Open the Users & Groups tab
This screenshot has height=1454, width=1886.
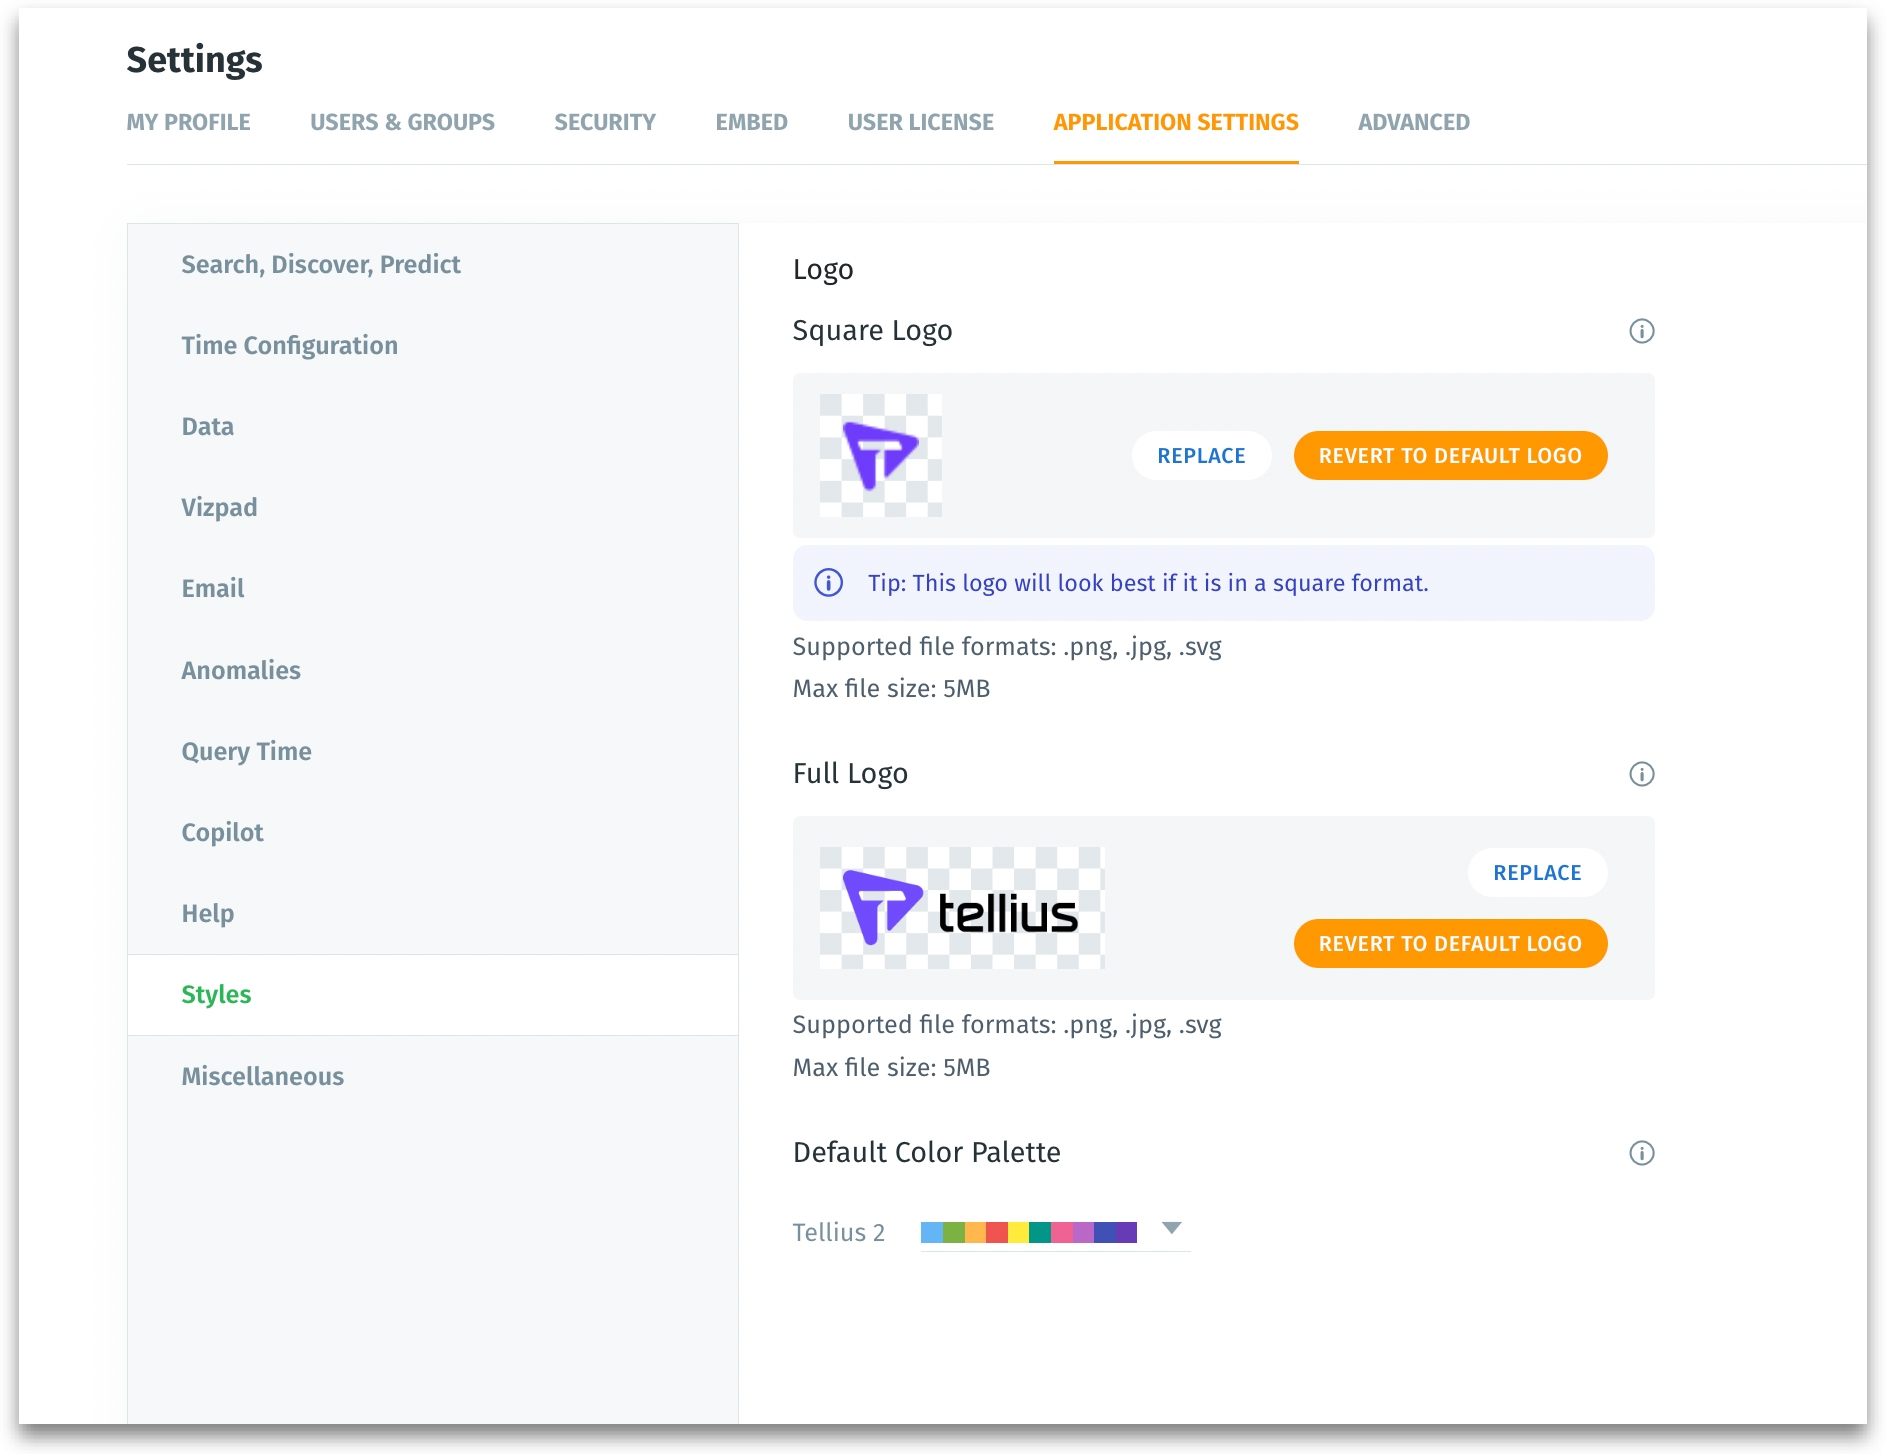tap(402, 122)
